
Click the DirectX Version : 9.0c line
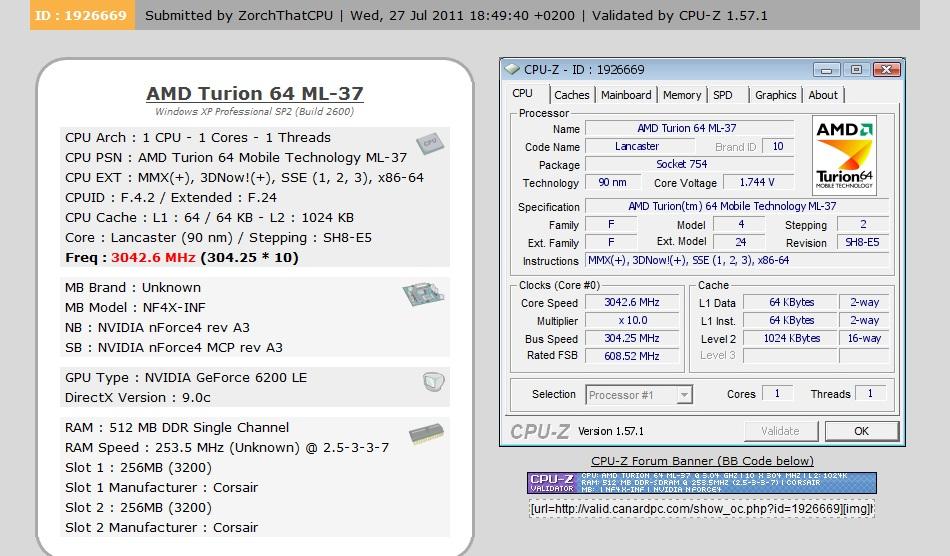(138, 398)
